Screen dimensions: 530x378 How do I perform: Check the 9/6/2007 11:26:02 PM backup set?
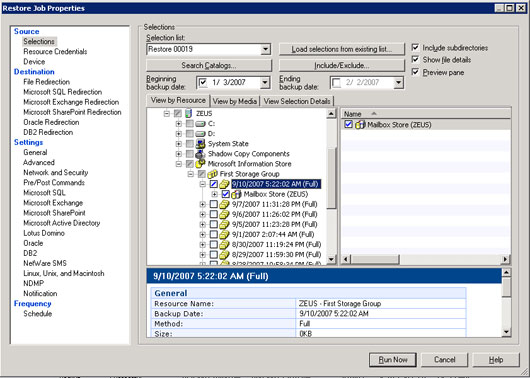[214, 214]
